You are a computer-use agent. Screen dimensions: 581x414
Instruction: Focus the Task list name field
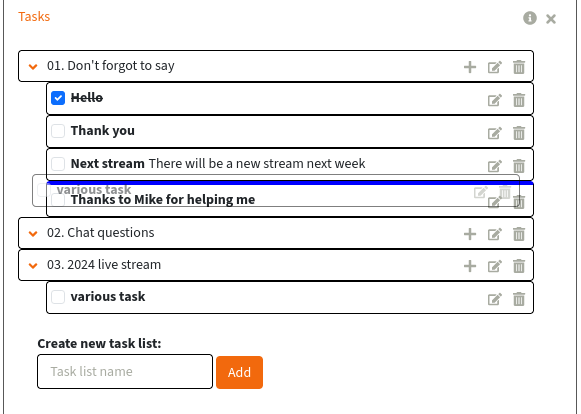pyautogui.click(x=125, y=371)
